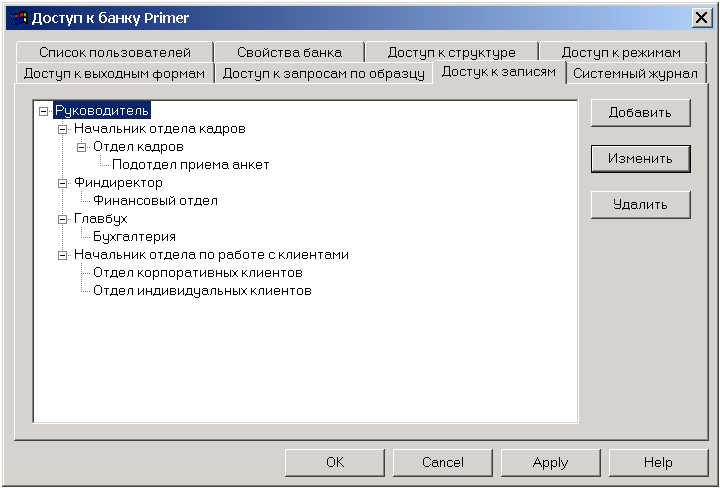Click the Изменить button
720x488 pixels.
pos(641,158)
